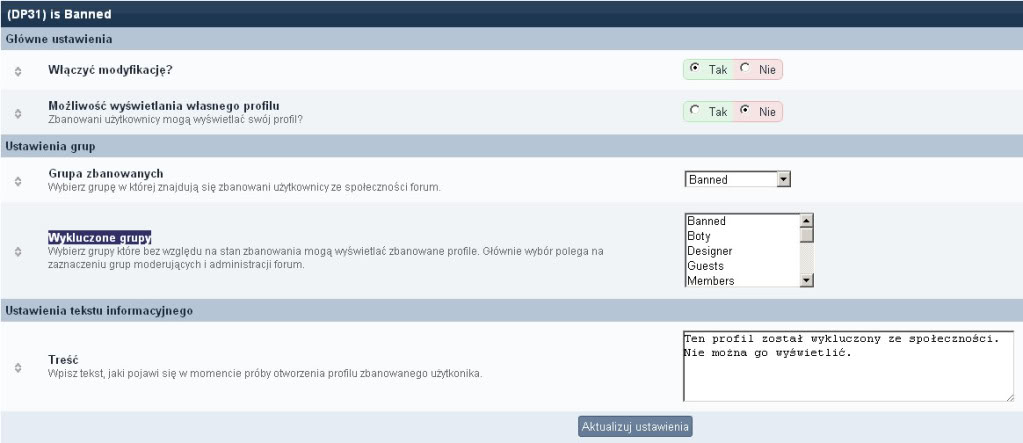Click reorder handle beside Treść setting
This screenshot has width=1023, height=443.
[18, 366]
